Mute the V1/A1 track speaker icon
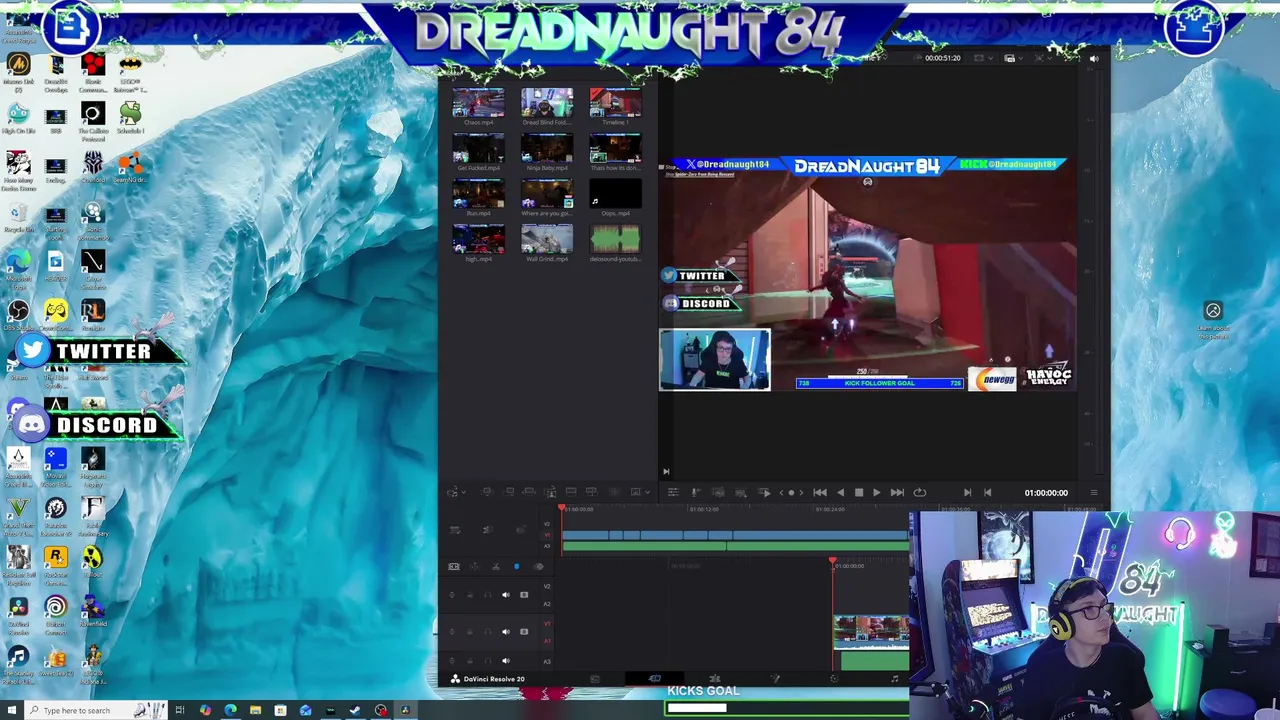The image size is (1280, 720). coord(505,631)
